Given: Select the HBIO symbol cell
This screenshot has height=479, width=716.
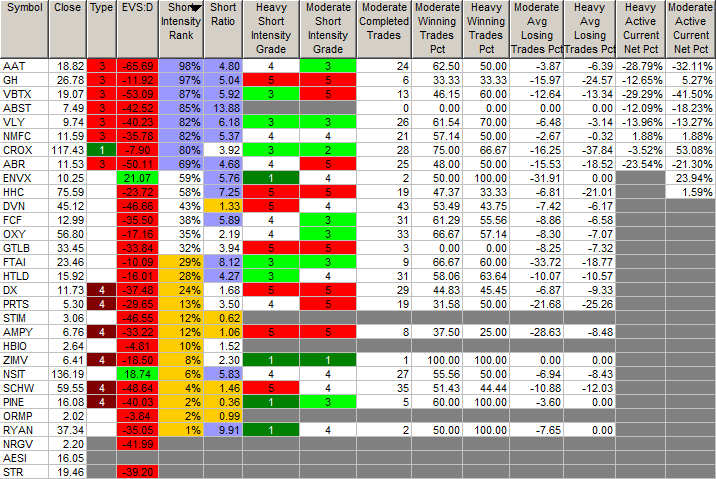Looking at the screenshot, I should [x=24, y=346].
